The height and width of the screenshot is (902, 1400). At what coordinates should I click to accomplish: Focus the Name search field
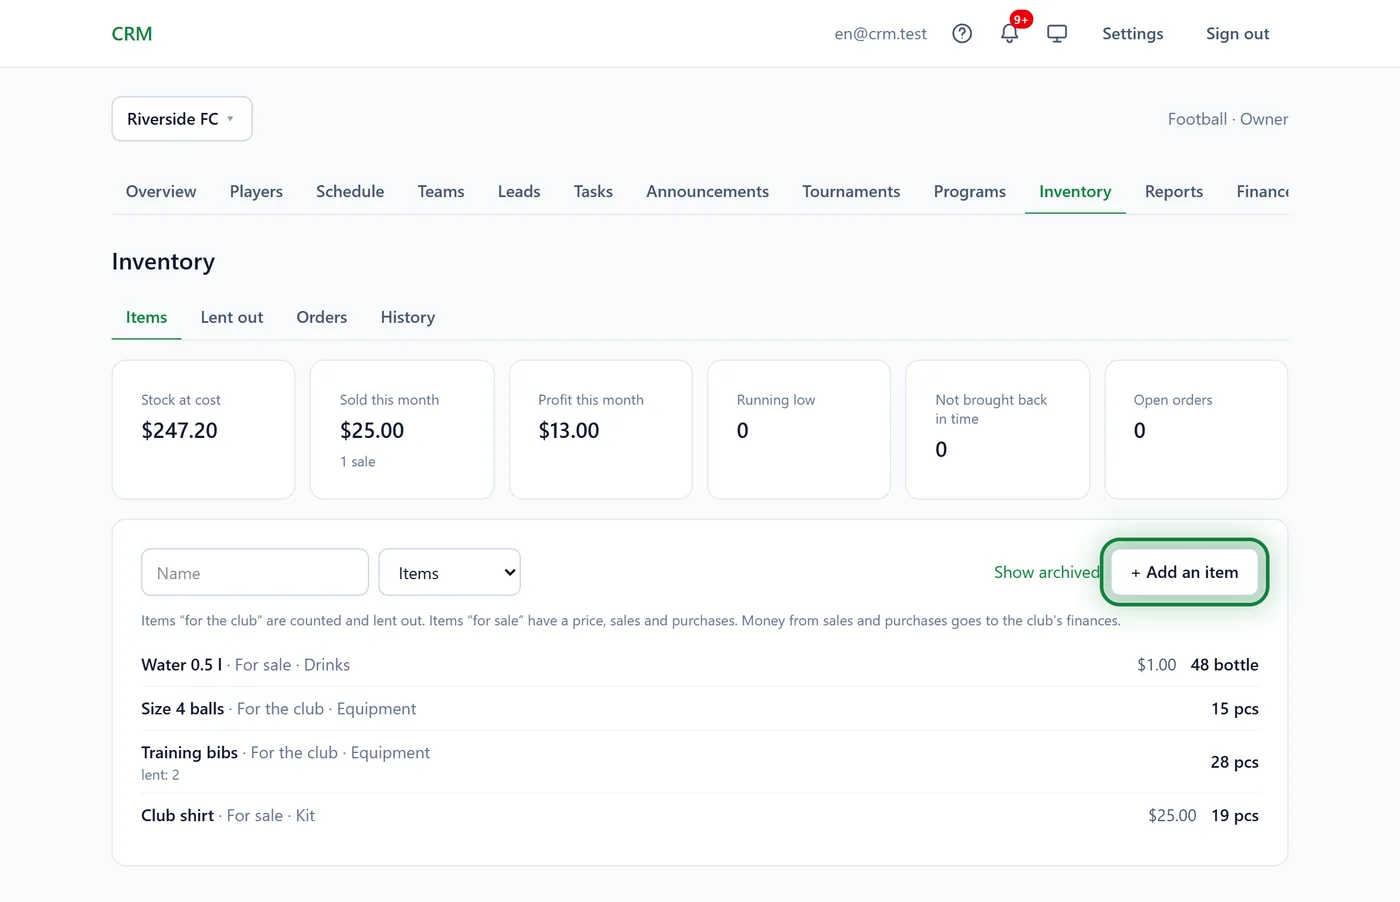click(255, 573)
